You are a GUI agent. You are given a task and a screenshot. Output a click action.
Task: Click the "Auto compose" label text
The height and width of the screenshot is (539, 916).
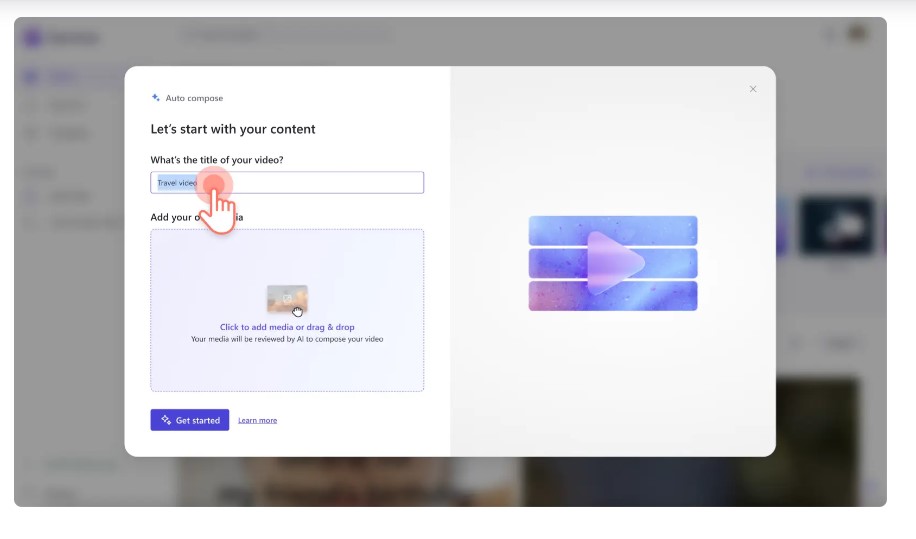click(x=194, y=98)
